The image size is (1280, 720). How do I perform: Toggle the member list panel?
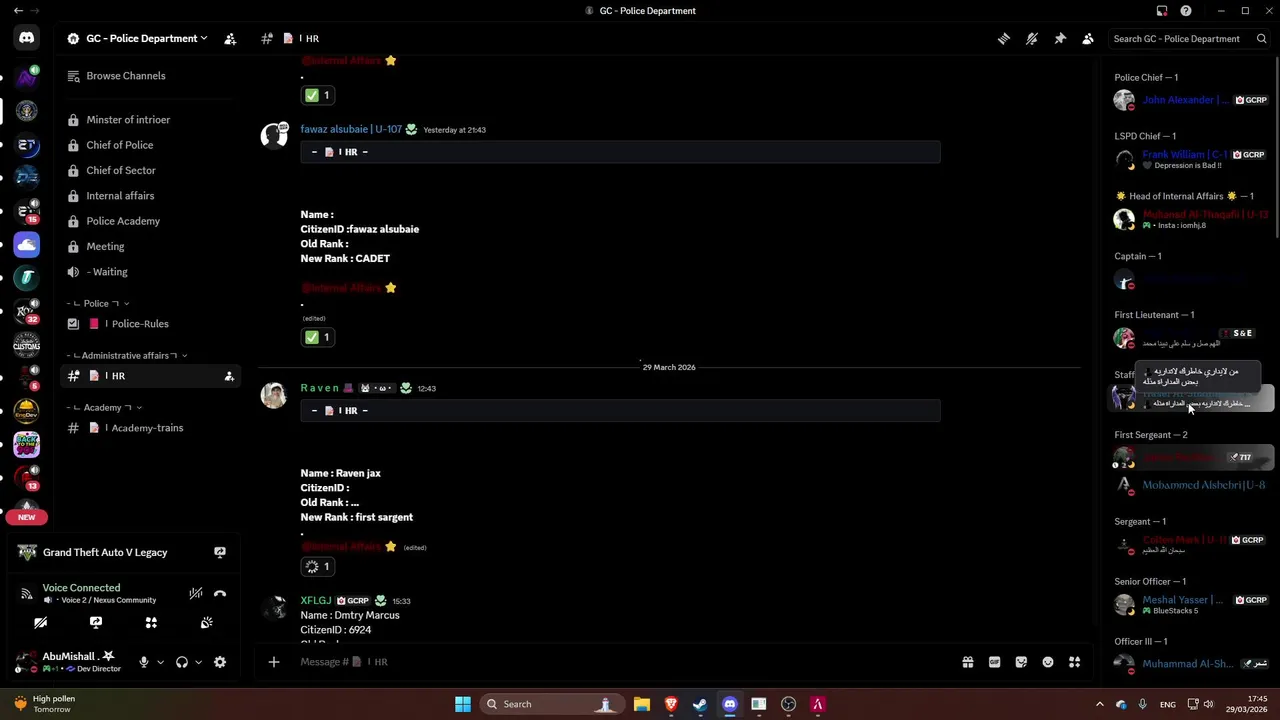1088,39
